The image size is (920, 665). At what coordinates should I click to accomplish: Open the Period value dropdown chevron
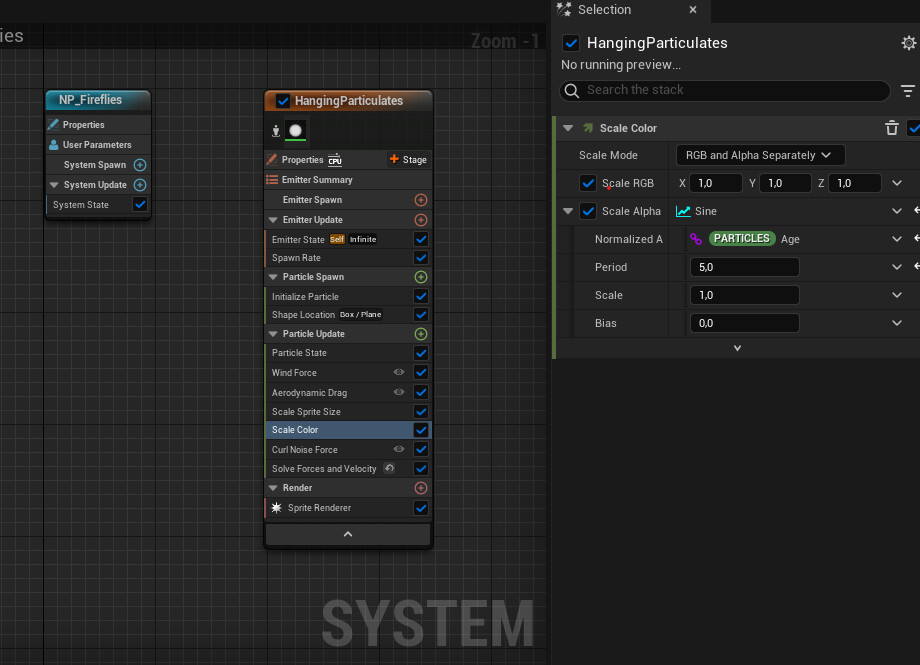[897, 267]
